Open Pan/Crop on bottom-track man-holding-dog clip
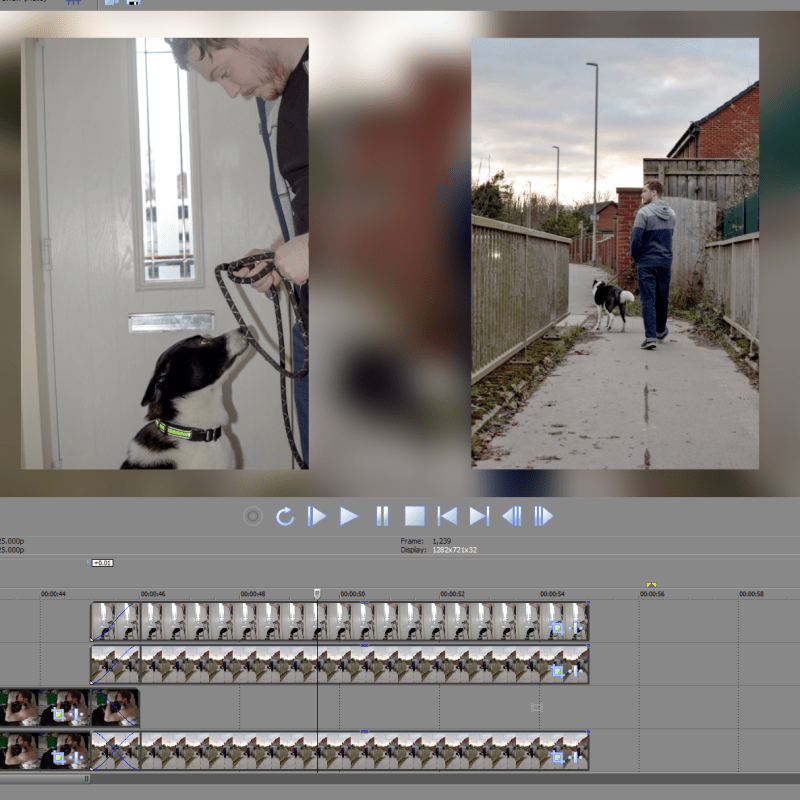 pos(58,758)
